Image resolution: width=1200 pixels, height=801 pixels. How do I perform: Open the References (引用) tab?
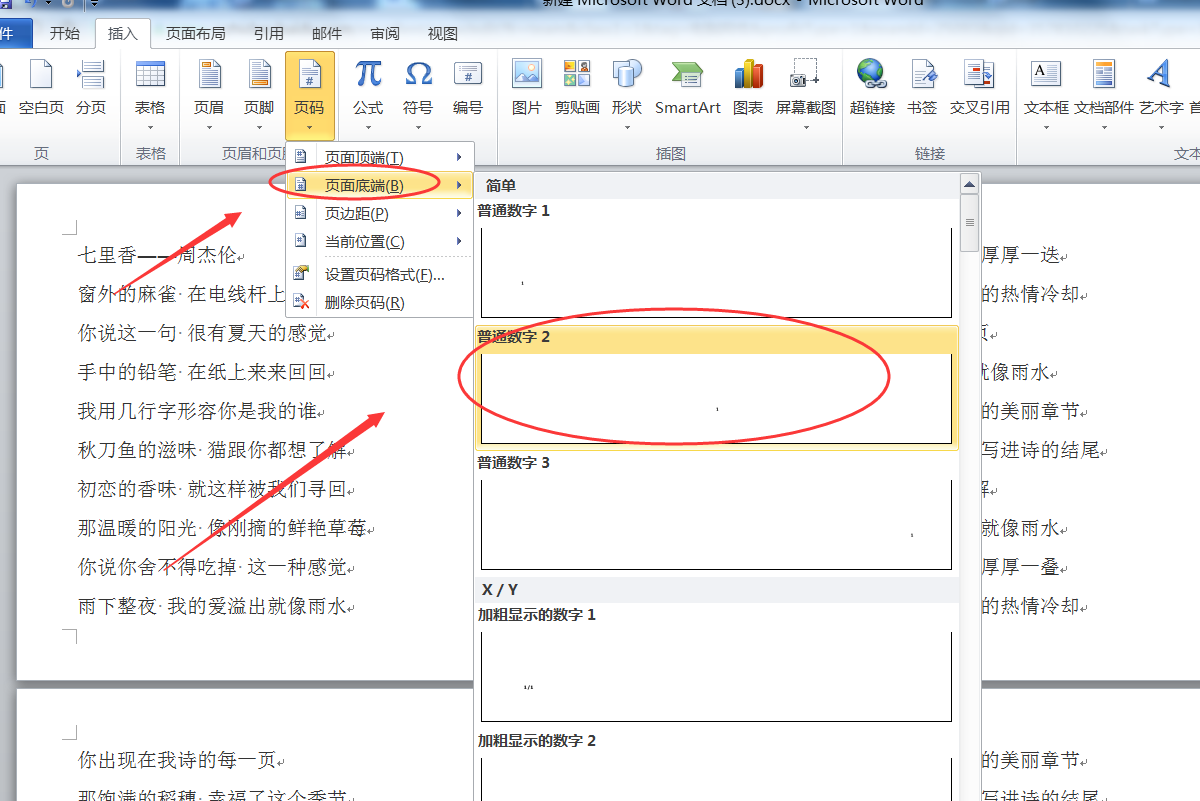point(268,33)
